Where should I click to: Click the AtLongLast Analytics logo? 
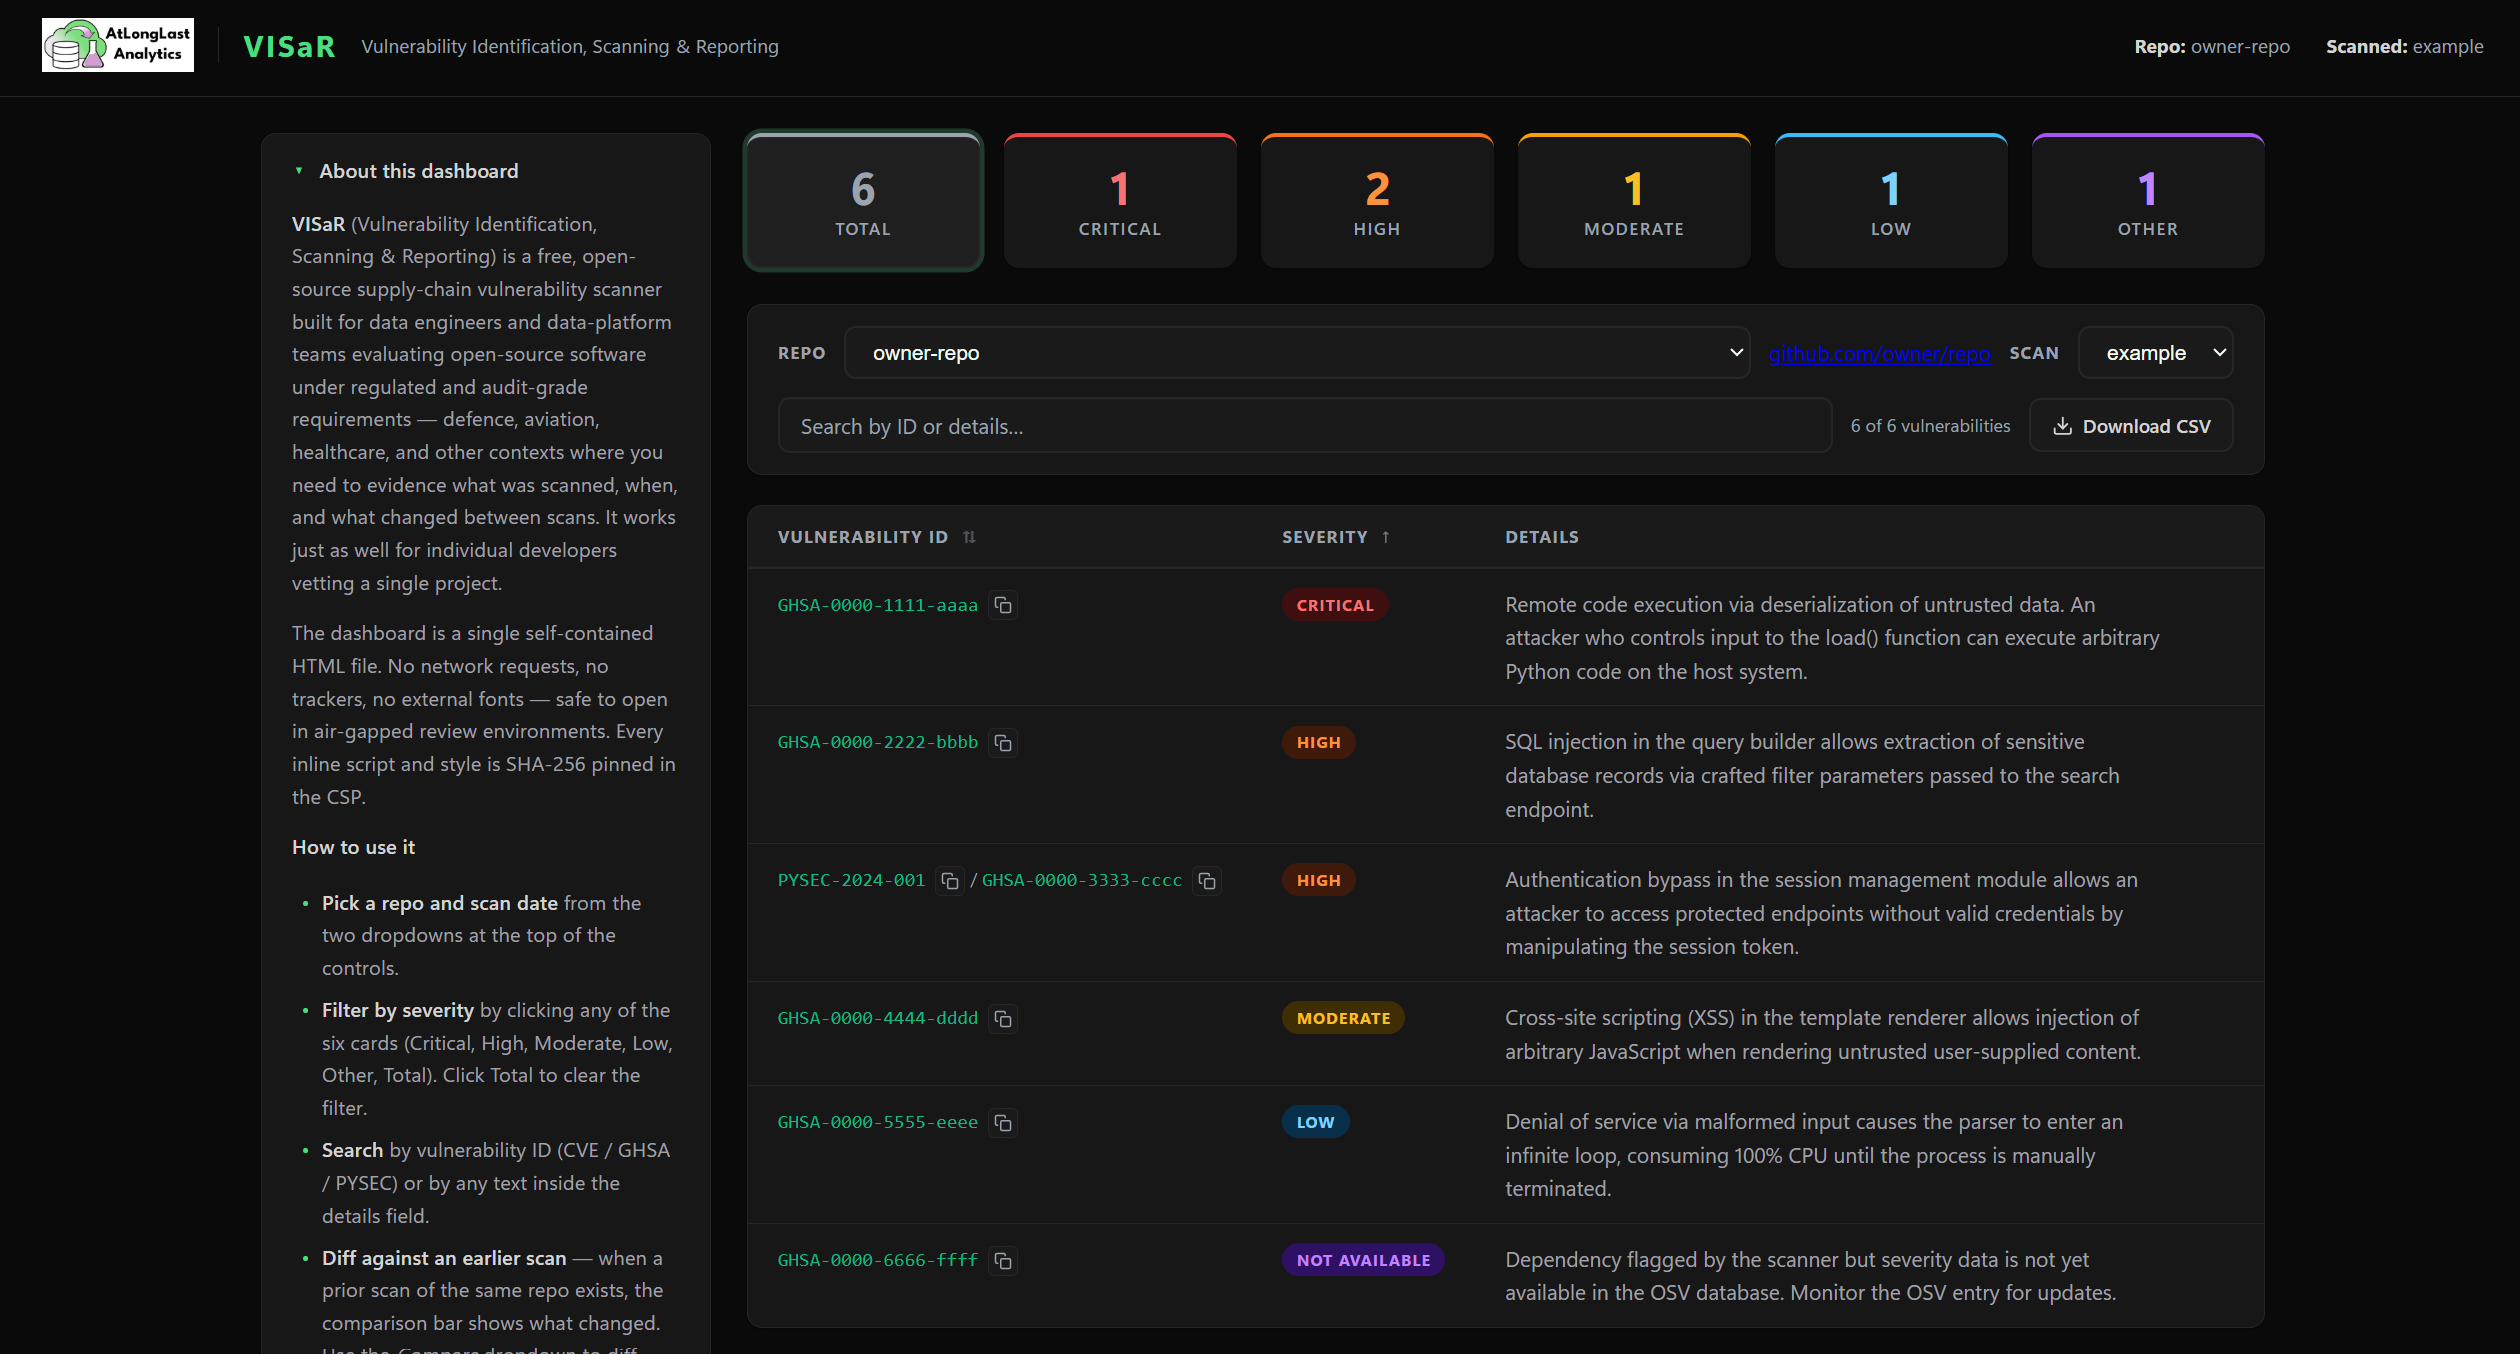click(118, 45)
